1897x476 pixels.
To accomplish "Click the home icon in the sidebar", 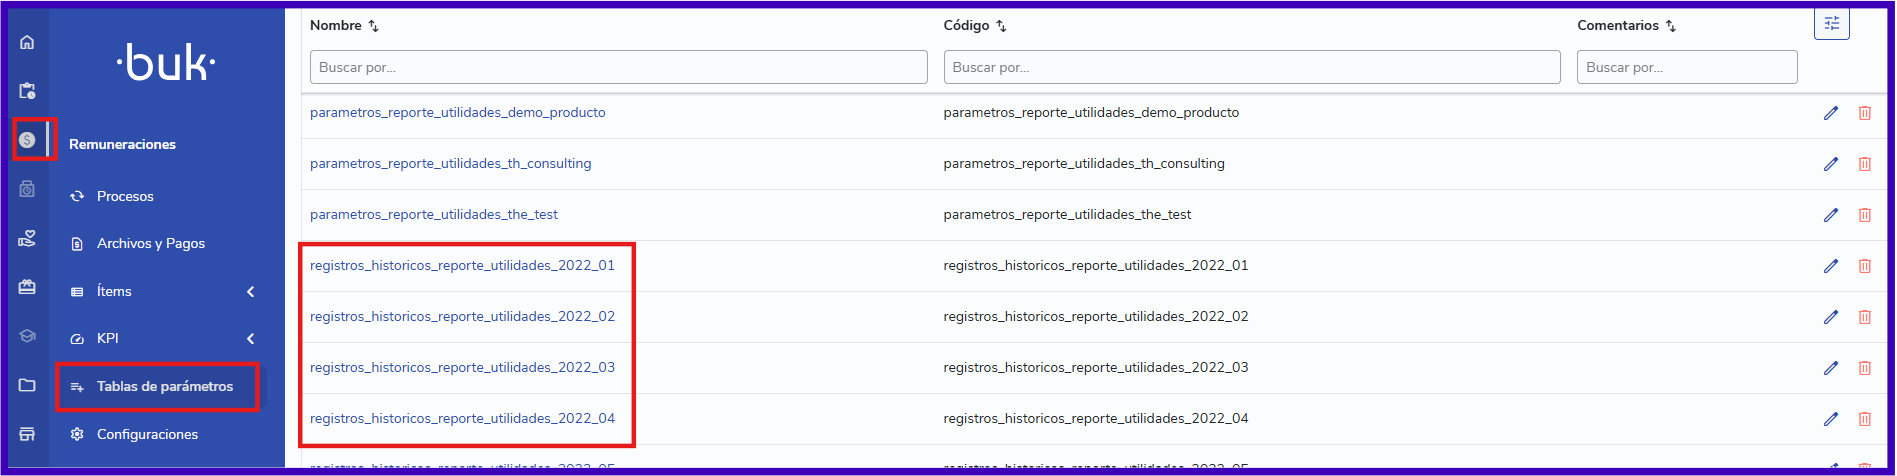I will coord(27,42).
